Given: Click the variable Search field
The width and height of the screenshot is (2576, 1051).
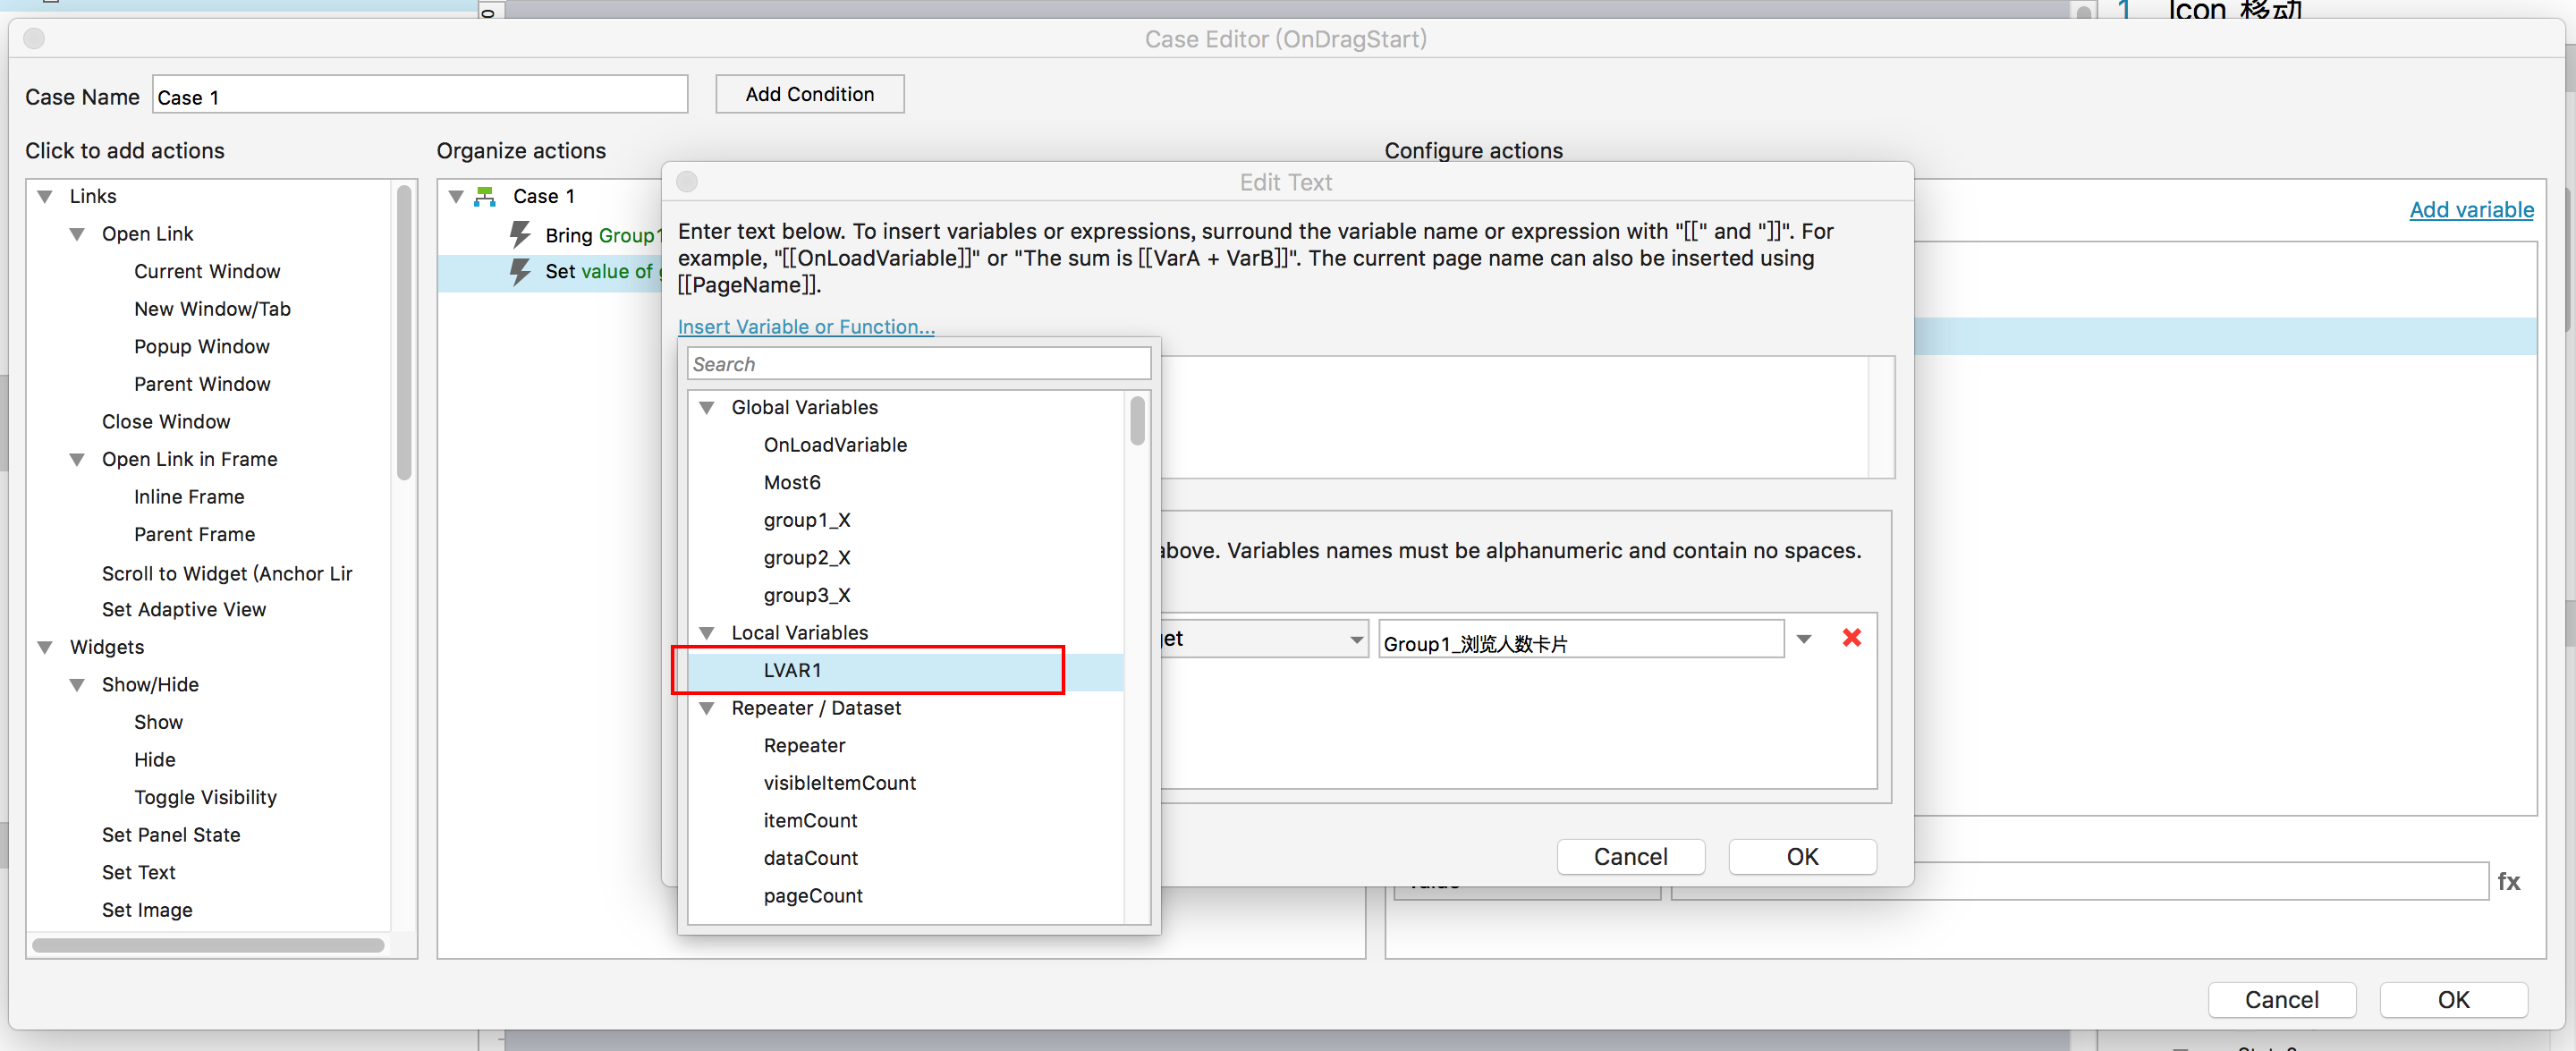Looking at the screenshot, I should 917,364.
